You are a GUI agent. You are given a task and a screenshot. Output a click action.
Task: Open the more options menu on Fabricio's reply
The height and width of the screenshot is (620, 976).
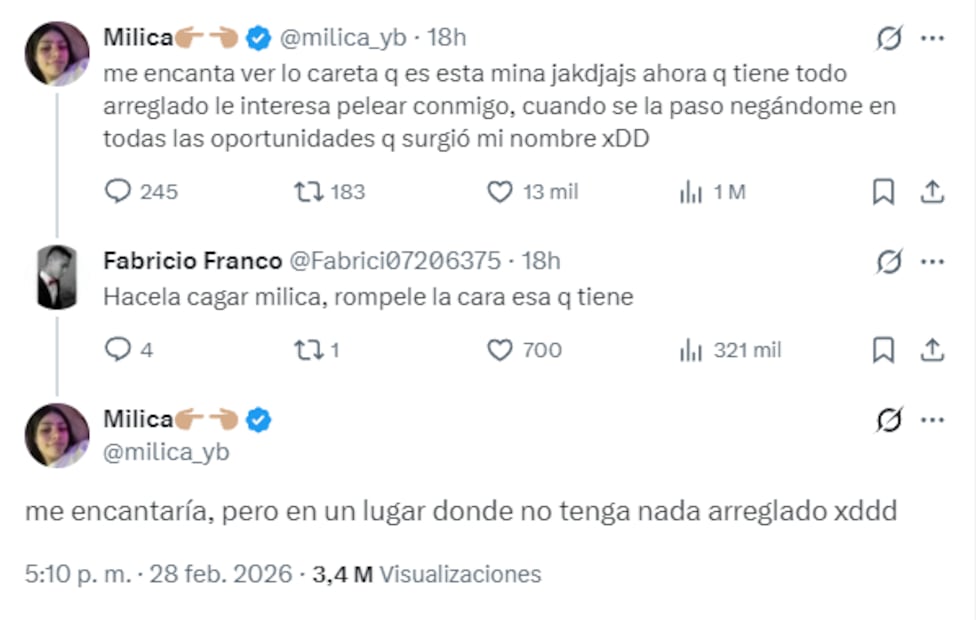[x=932, y=260]
